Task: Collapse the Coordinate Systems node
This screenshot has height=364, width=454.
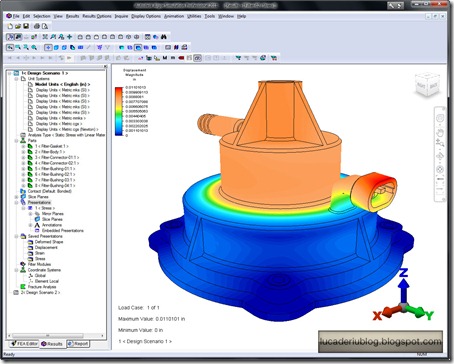Action: 16,270
